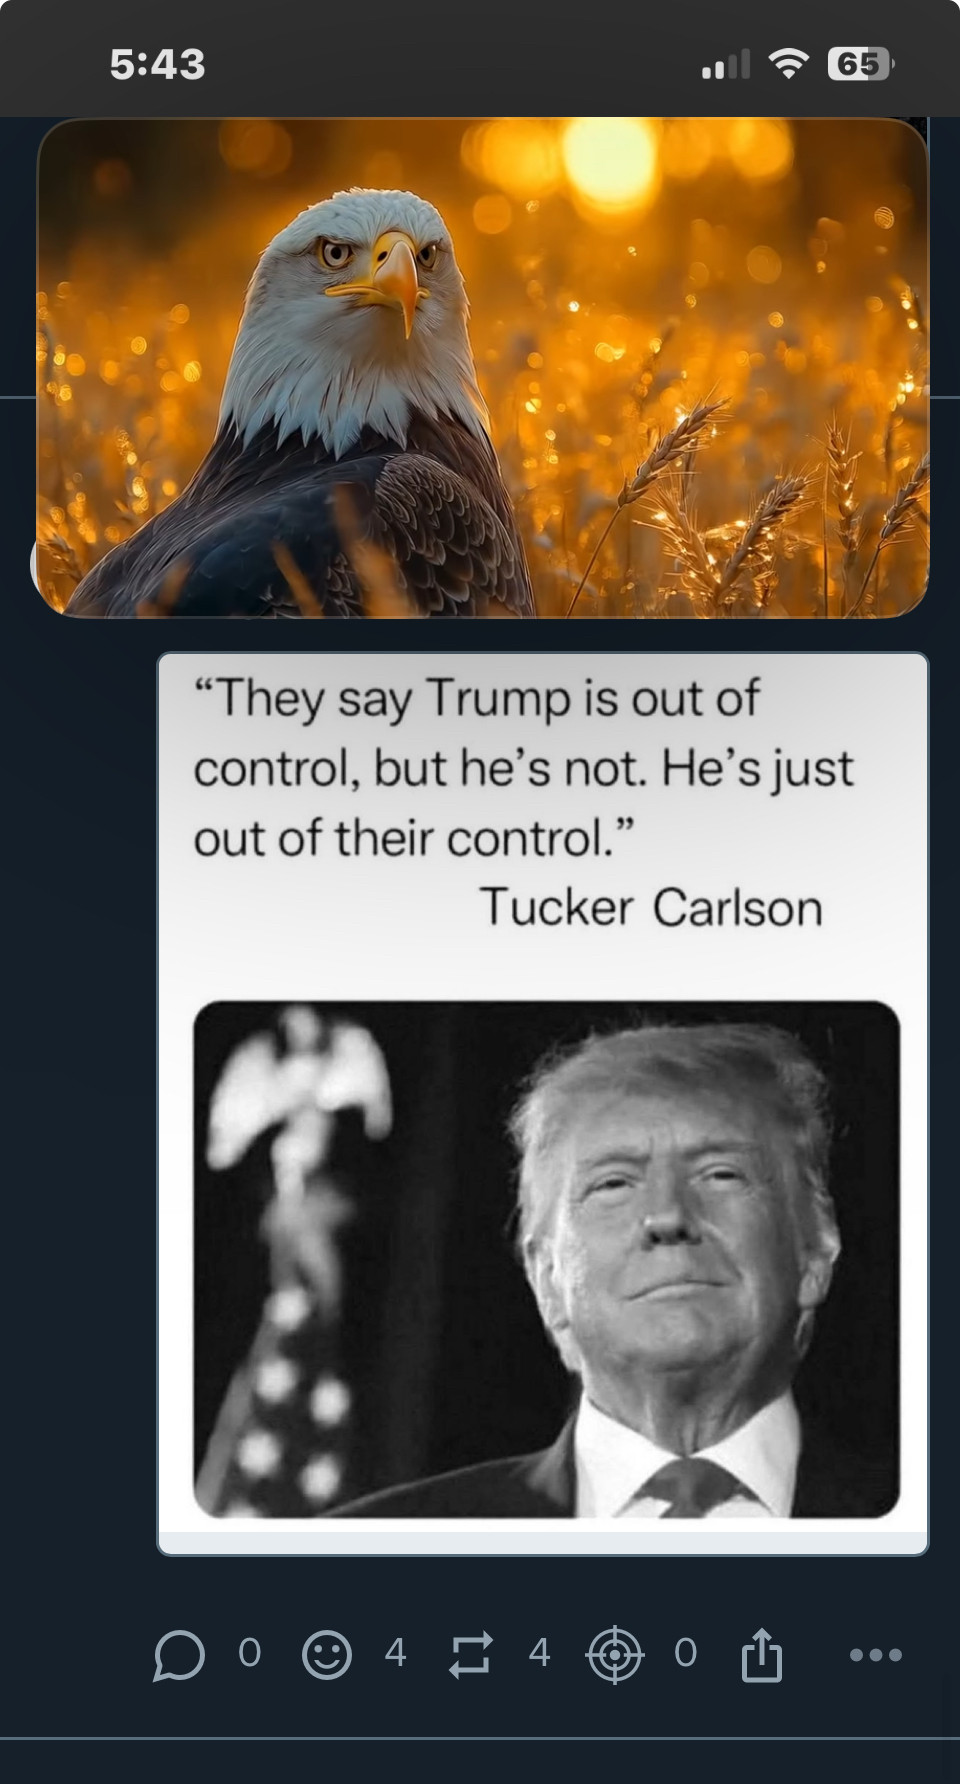Open the bald eagle image

tap(483, 367)
